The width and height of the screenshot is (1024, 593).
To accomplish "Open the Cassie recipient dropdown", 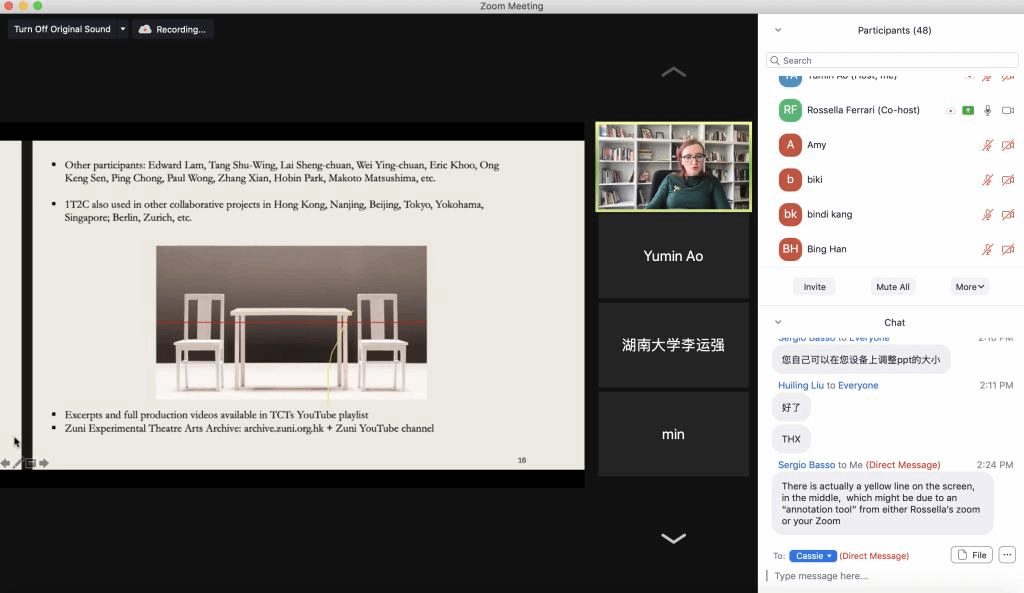I will coord(812,556).
